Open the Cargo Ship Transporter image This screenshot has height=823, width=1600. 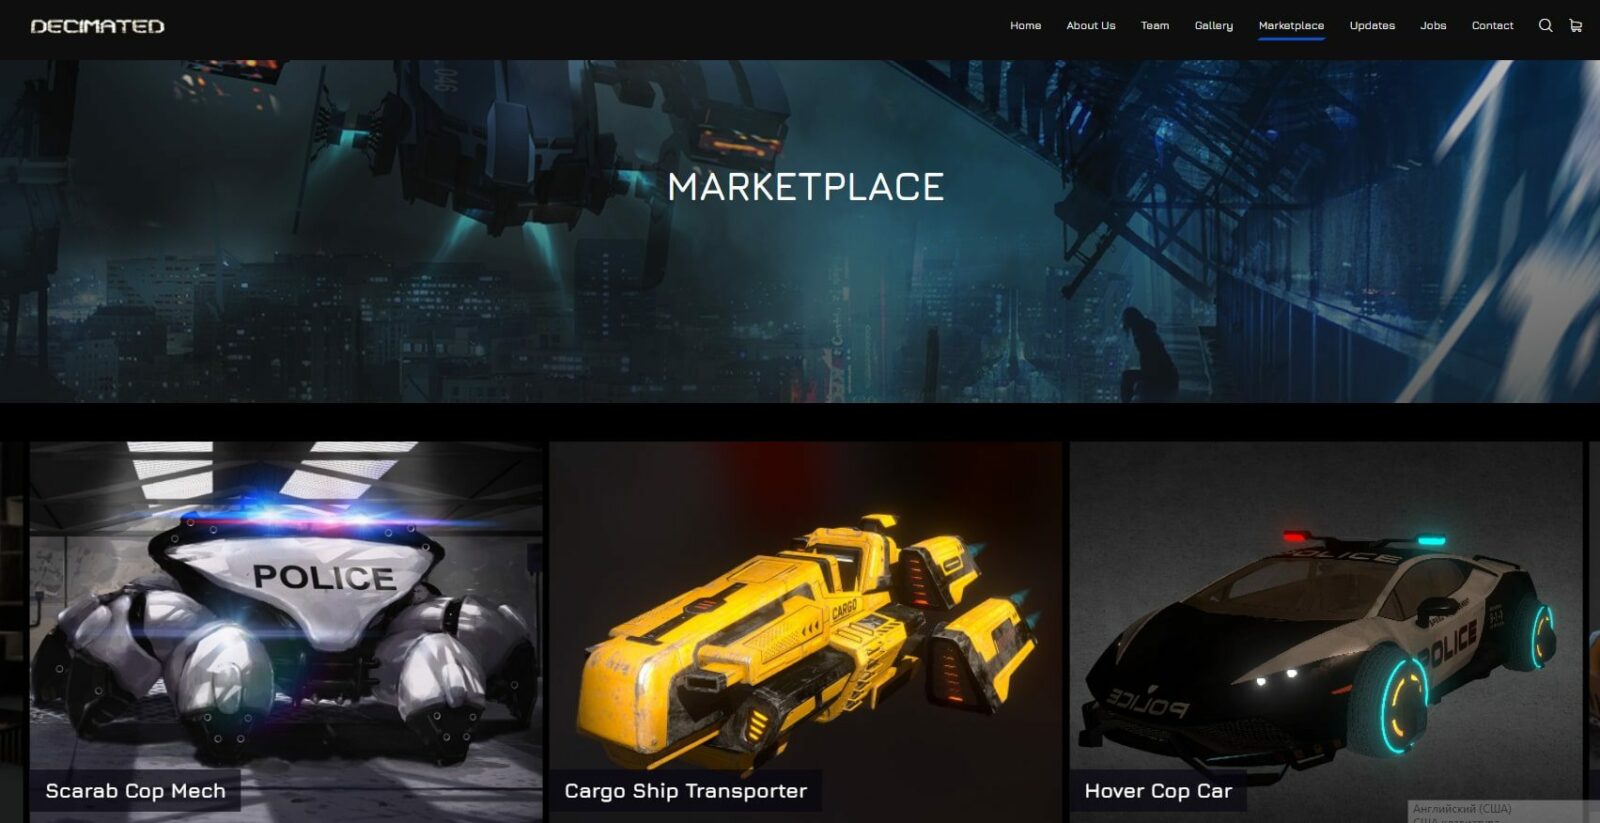tap(806, 605)
